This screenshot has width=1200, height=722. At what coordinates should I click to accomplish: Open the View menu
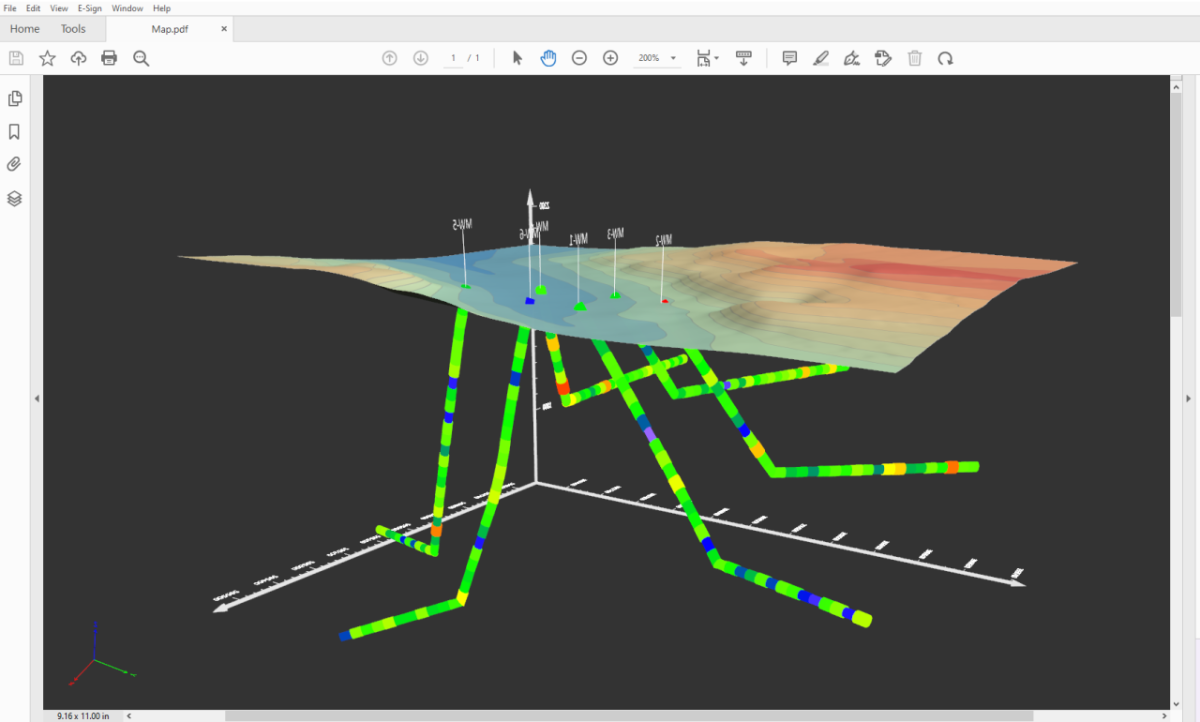(x=59, y=8)
